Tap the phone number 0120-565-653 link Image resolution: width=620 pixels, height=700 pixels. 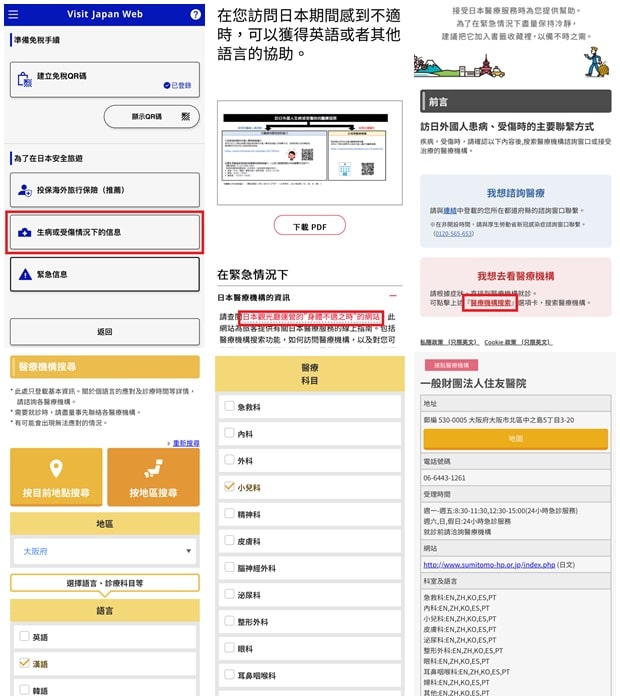click(454, 233)
